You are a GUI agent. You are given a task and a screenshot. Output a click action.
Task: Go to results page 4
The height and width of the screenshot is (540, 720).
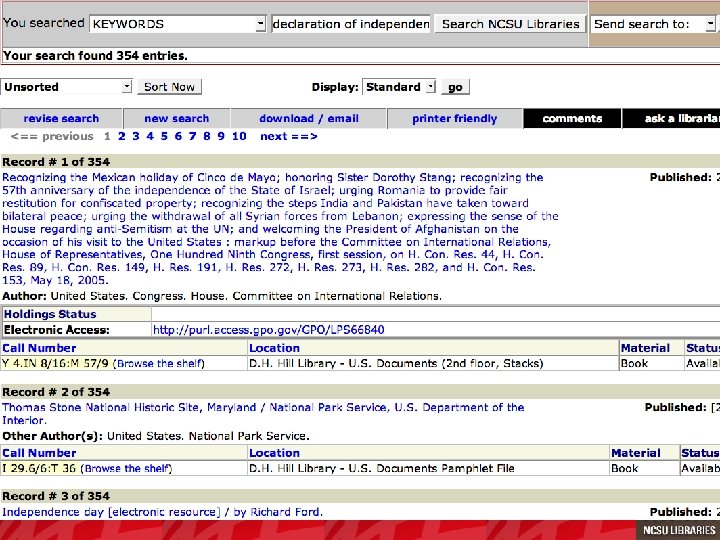[150, 136]
